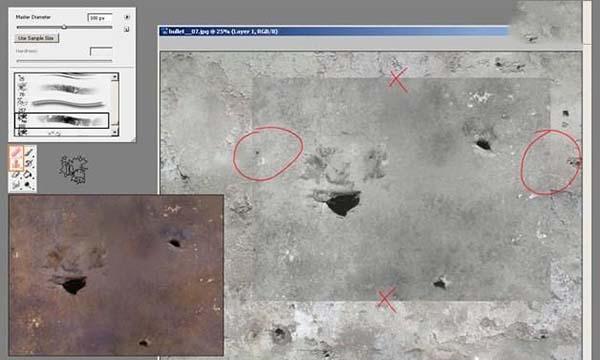Pick the Paint Bucket tool
The width and height of the screenshot is (600, 360).
tap(29, 175)
